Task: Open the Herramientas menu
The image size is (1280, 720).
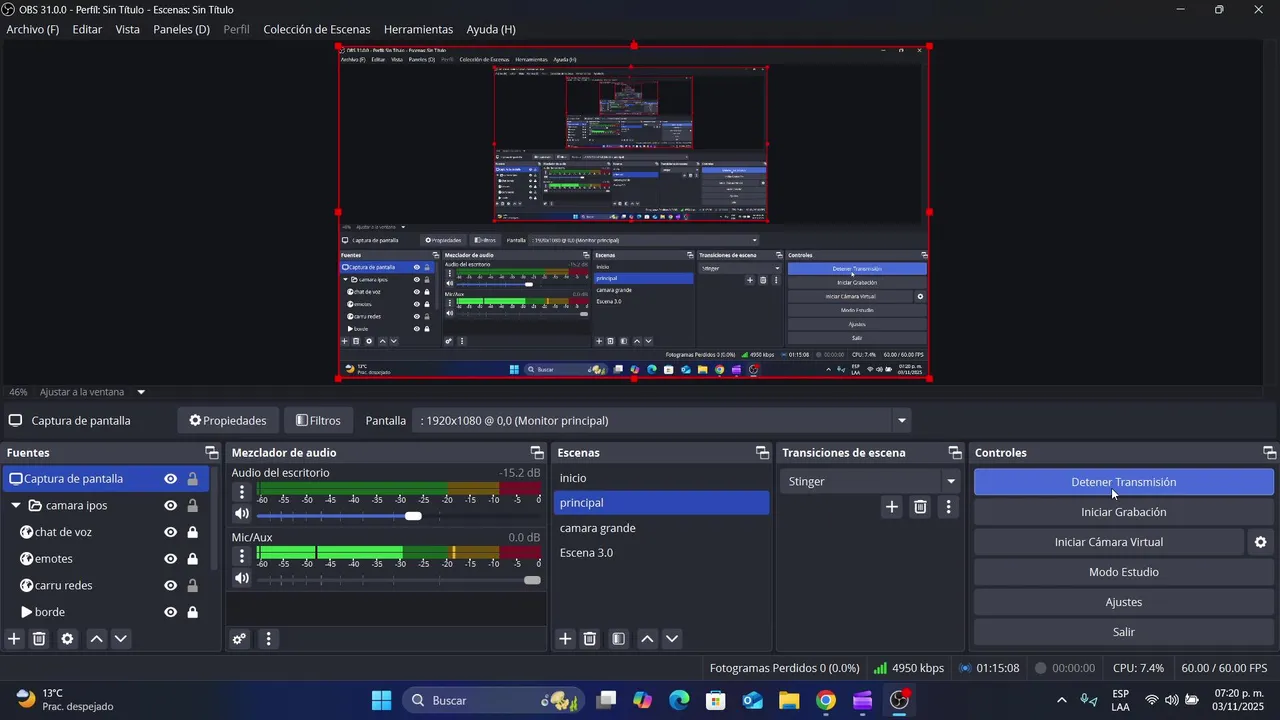Action: tap(418, 29)
